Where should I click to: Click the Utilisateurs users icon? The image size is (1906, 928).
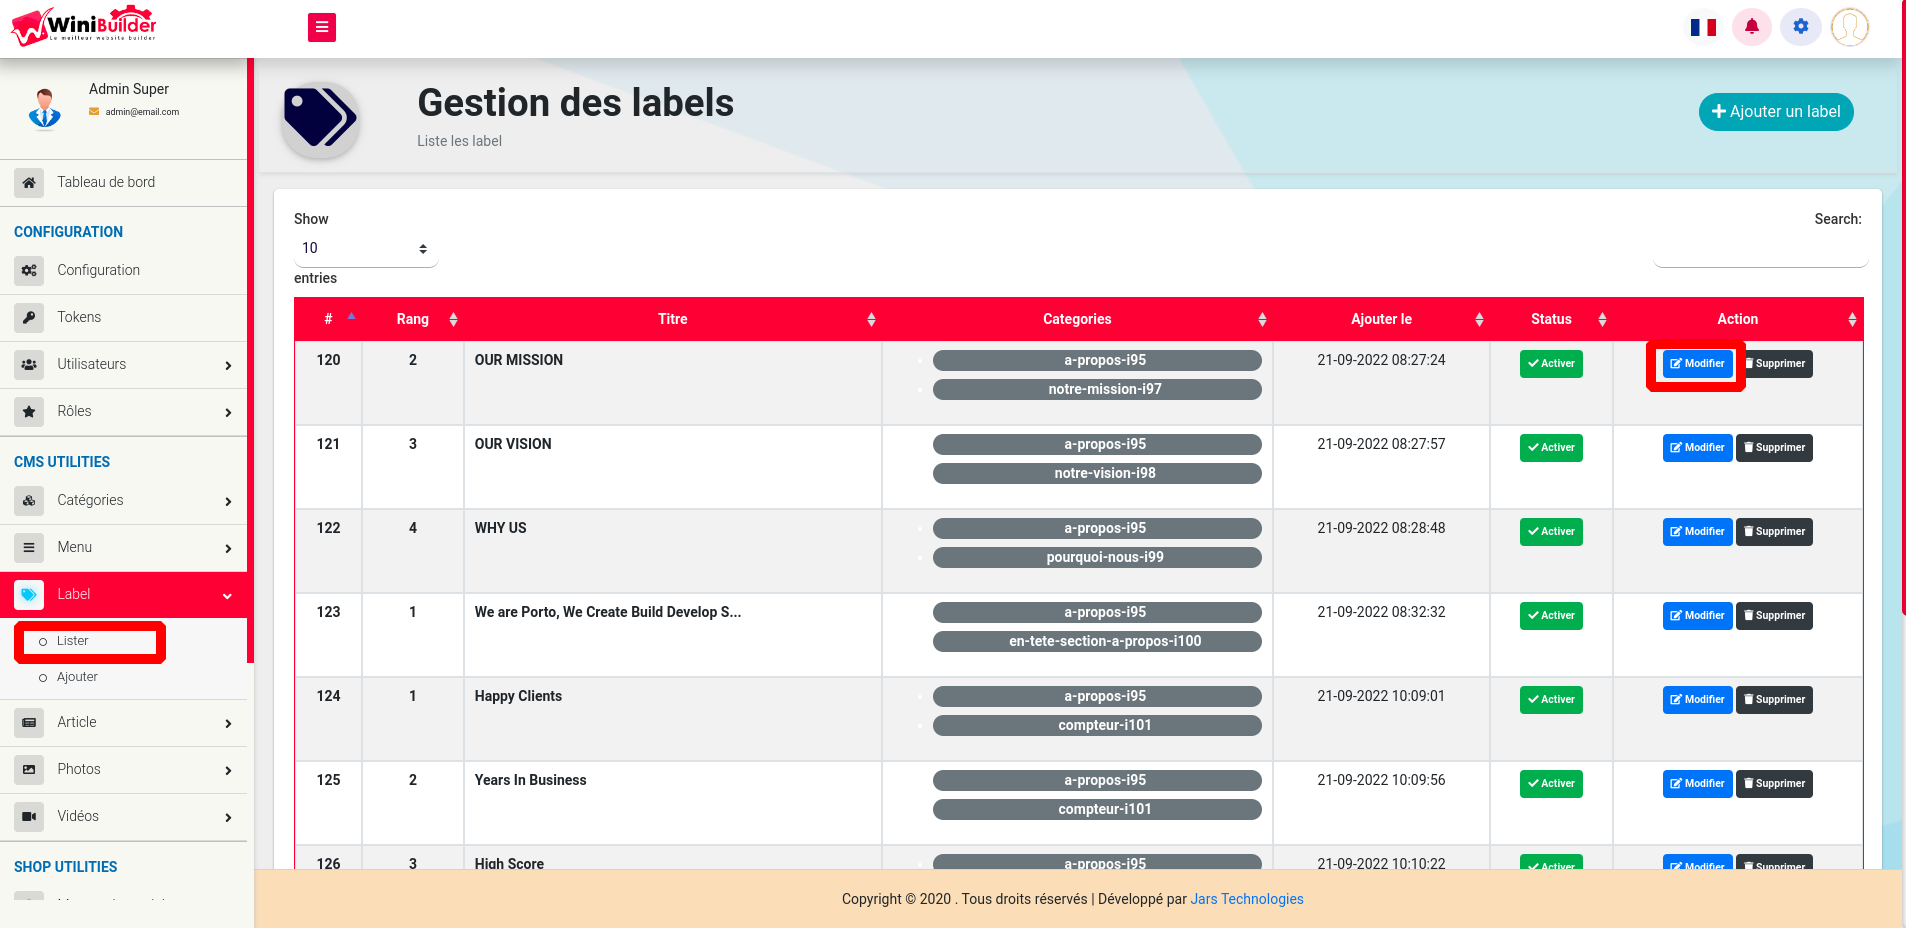tap(29, 365)
